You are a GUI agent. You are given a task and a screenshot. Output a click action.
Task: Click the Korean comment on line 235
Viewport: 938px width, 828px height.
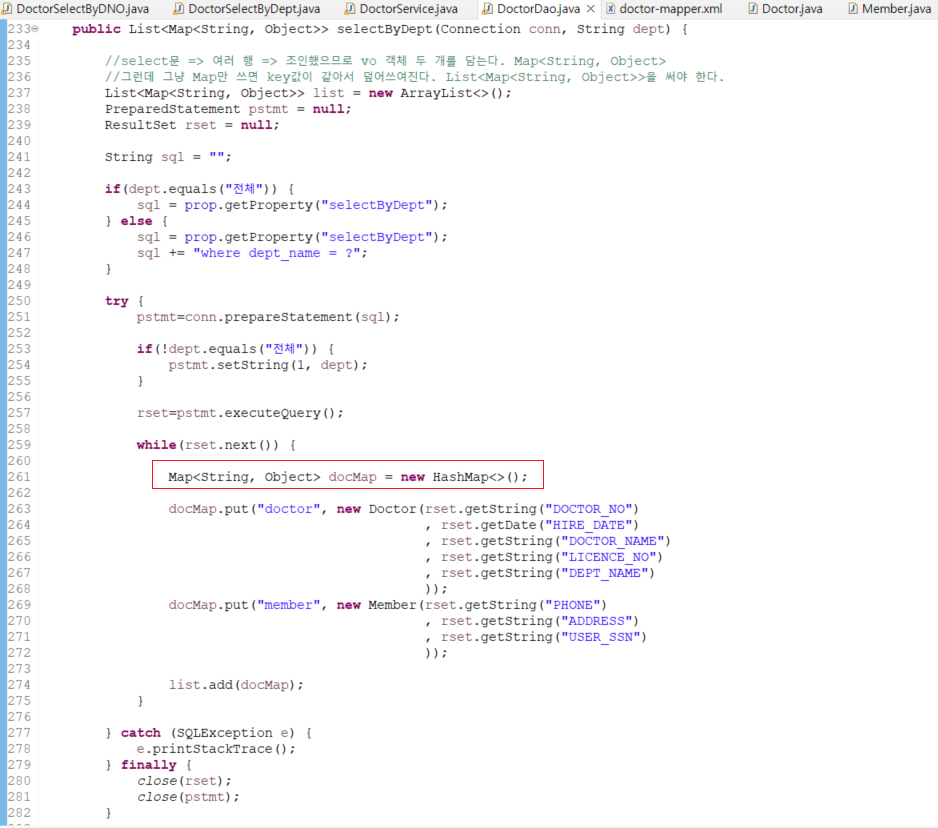[x=385, y=61]
